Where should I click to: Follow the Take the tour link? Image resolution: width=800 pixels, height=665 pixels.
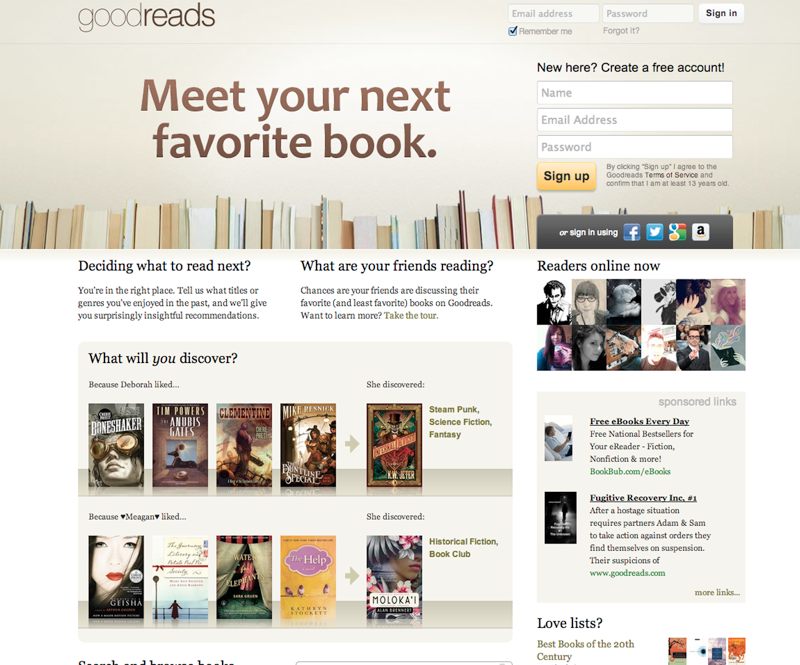(x=411, y=315)
